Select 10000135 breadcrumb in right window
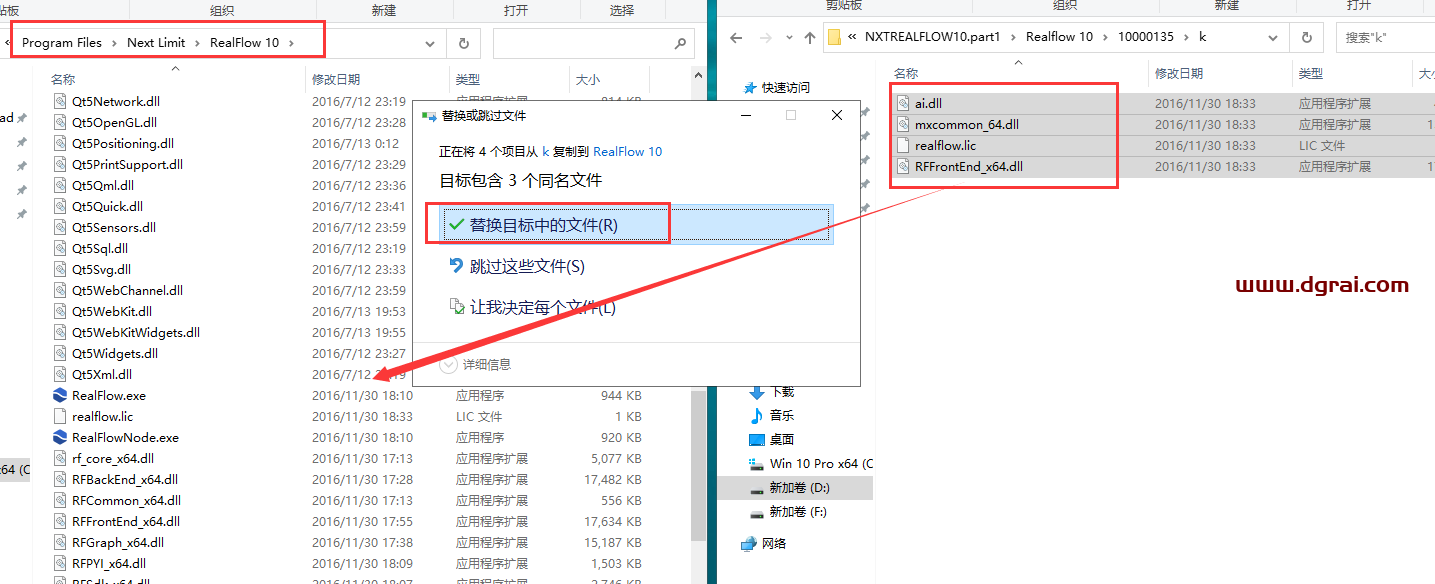The height and width of the screenshot is (584, 1435). [1144, 37]
